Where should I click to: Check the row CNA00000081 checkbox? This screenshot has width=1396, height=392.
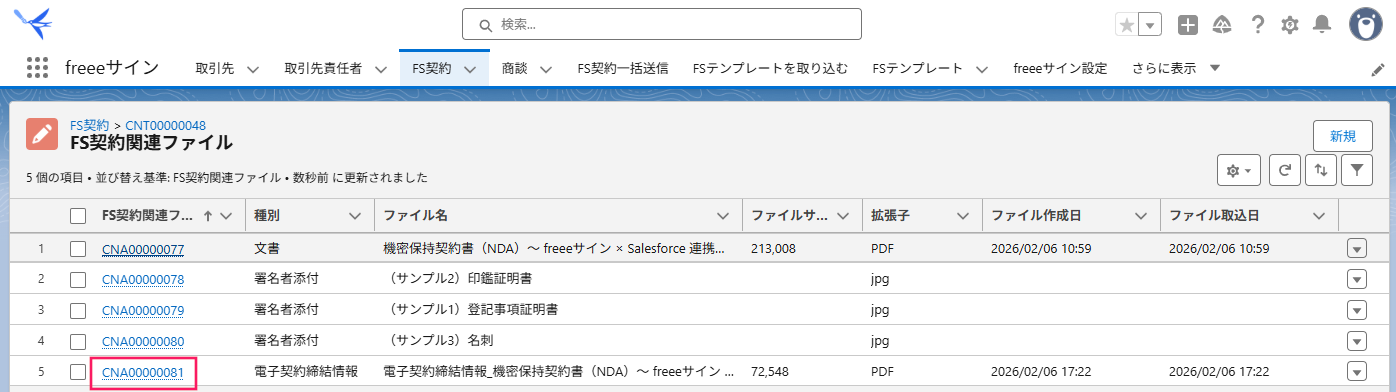tap(78, 372)
